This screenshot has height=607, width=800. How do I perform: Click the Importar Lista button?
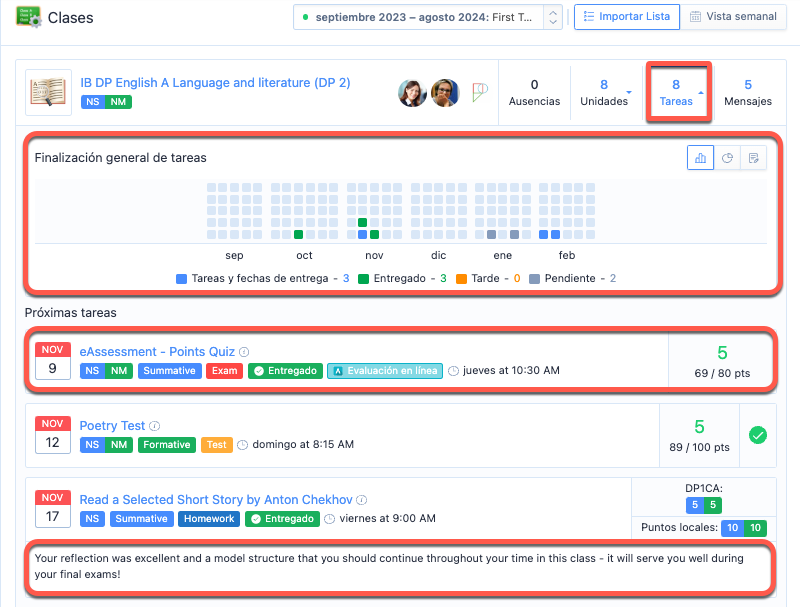coord(627,17)
